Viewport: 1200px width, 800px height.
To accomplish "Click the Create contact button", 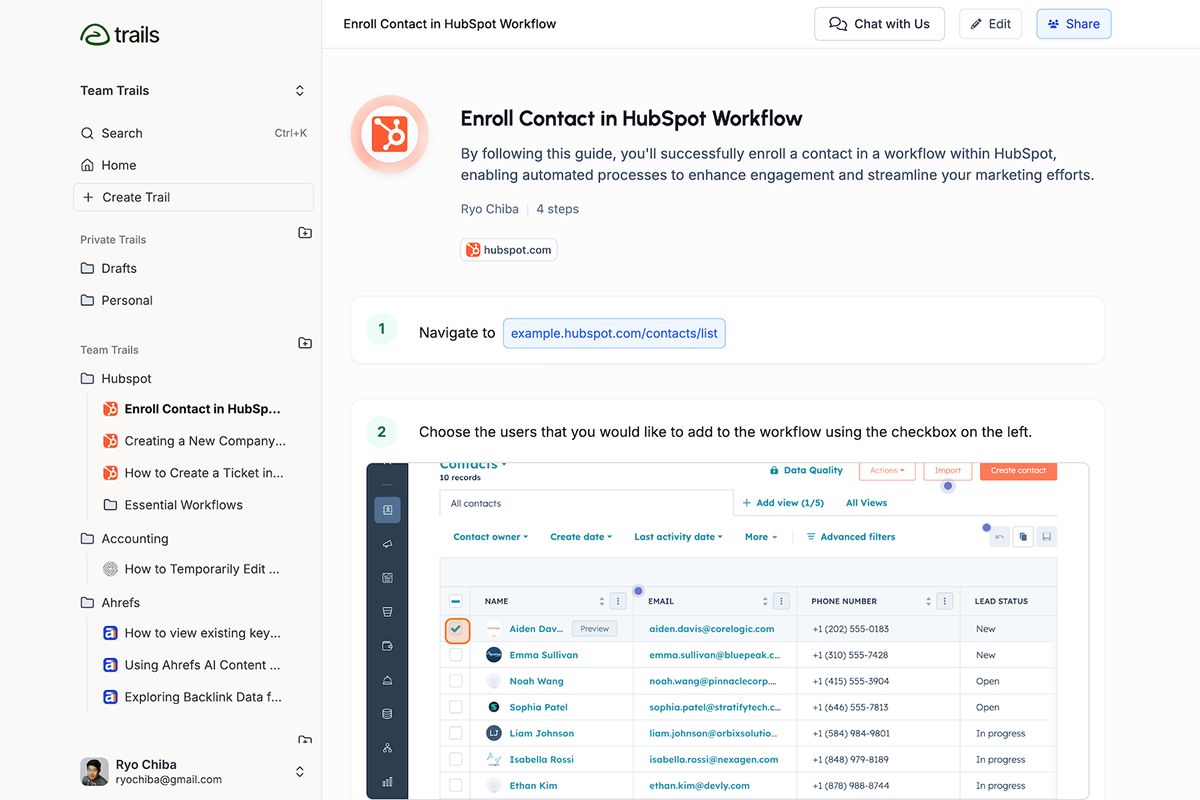I will pyautogui.click(x=1018, y=470).
